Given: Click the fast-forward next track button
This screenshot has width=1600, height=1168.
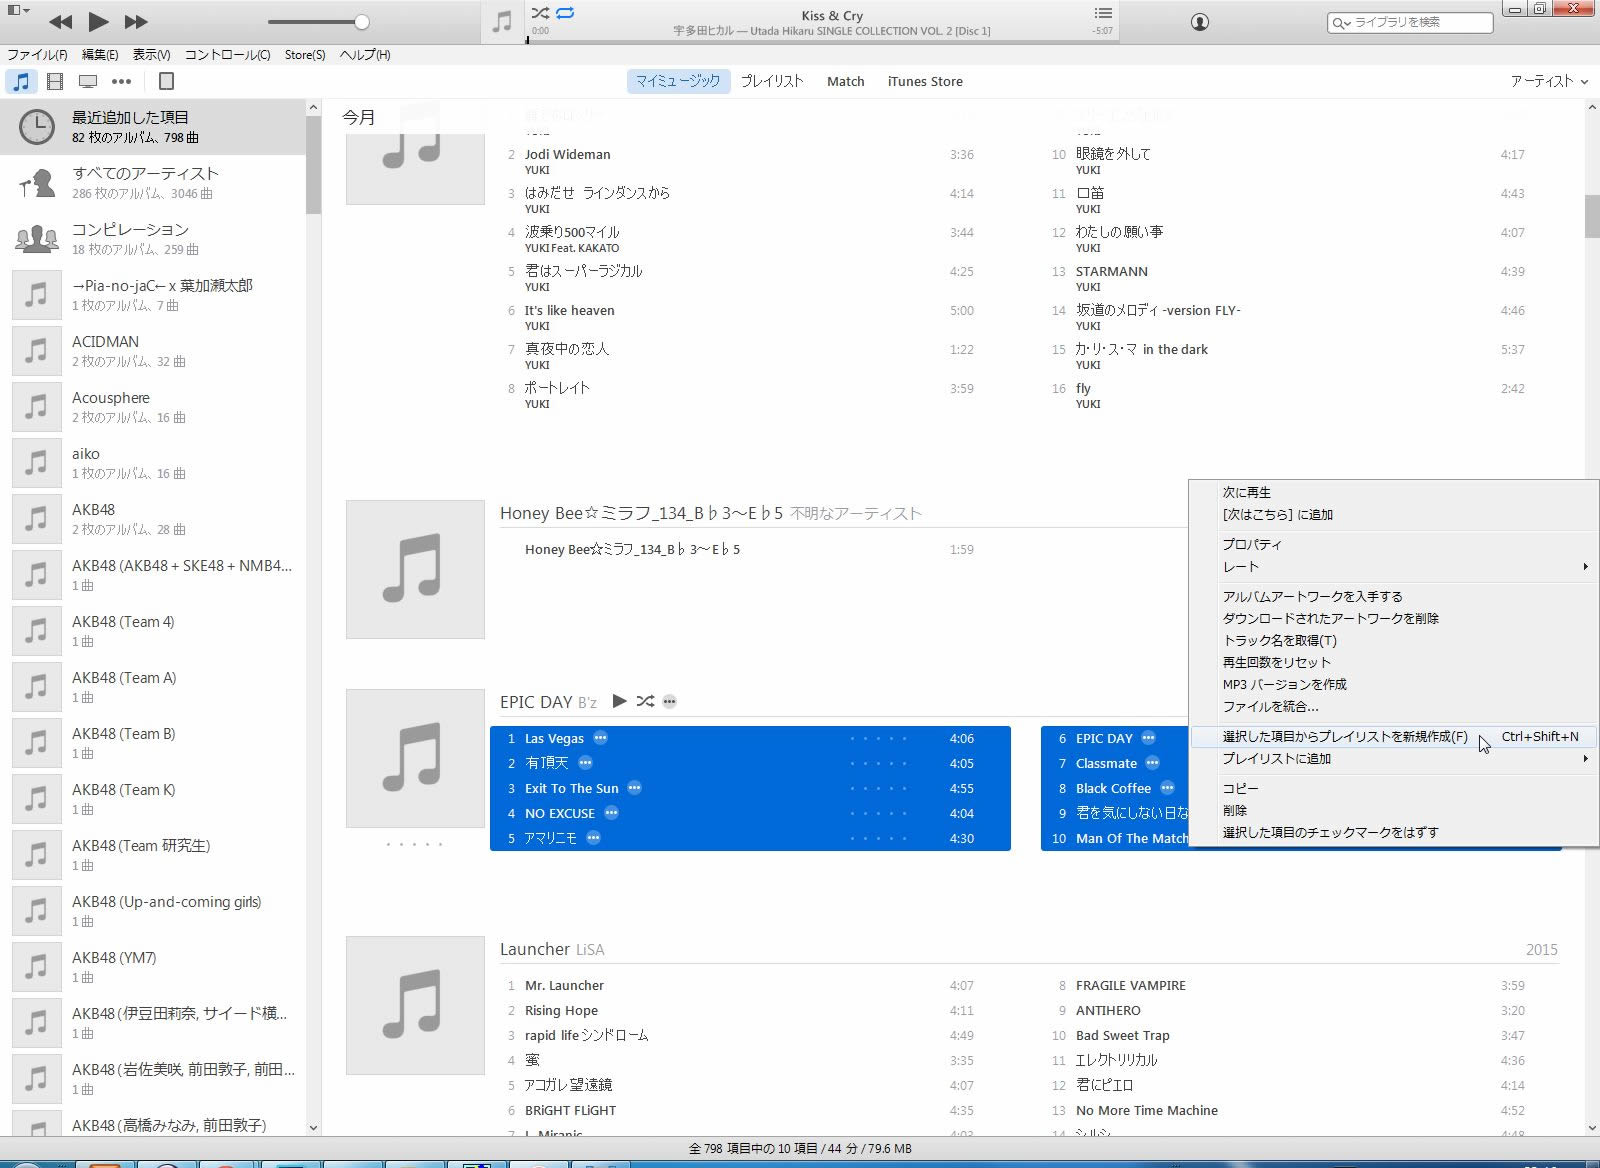Looking at the screenshot, I should tap(136, 21).
